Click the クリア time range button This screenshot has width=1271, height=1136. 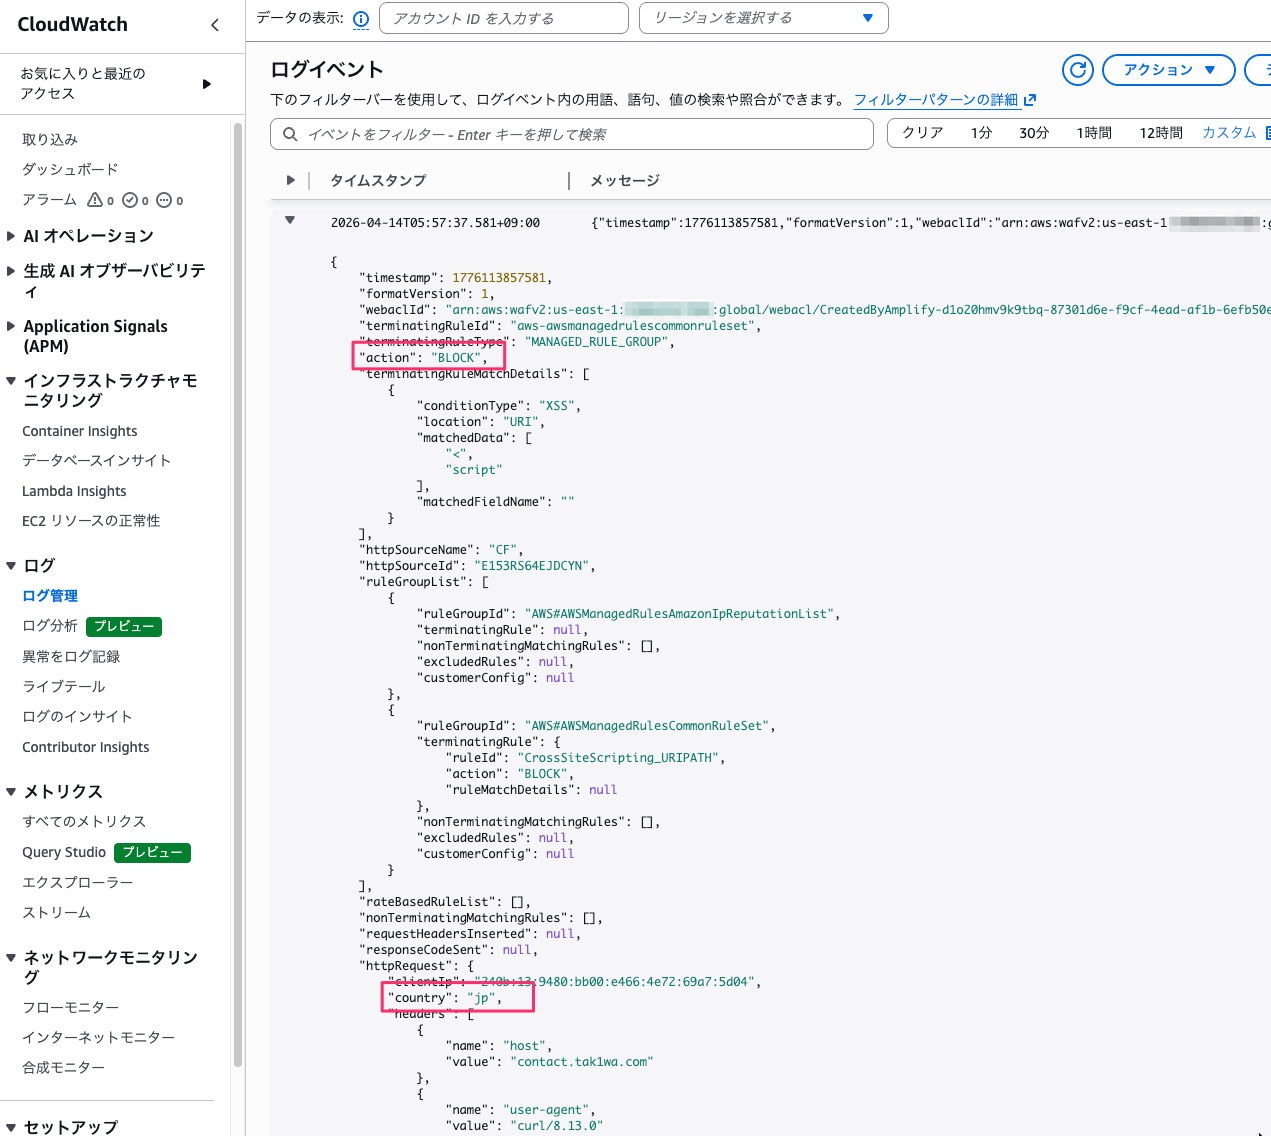[922, 133]
